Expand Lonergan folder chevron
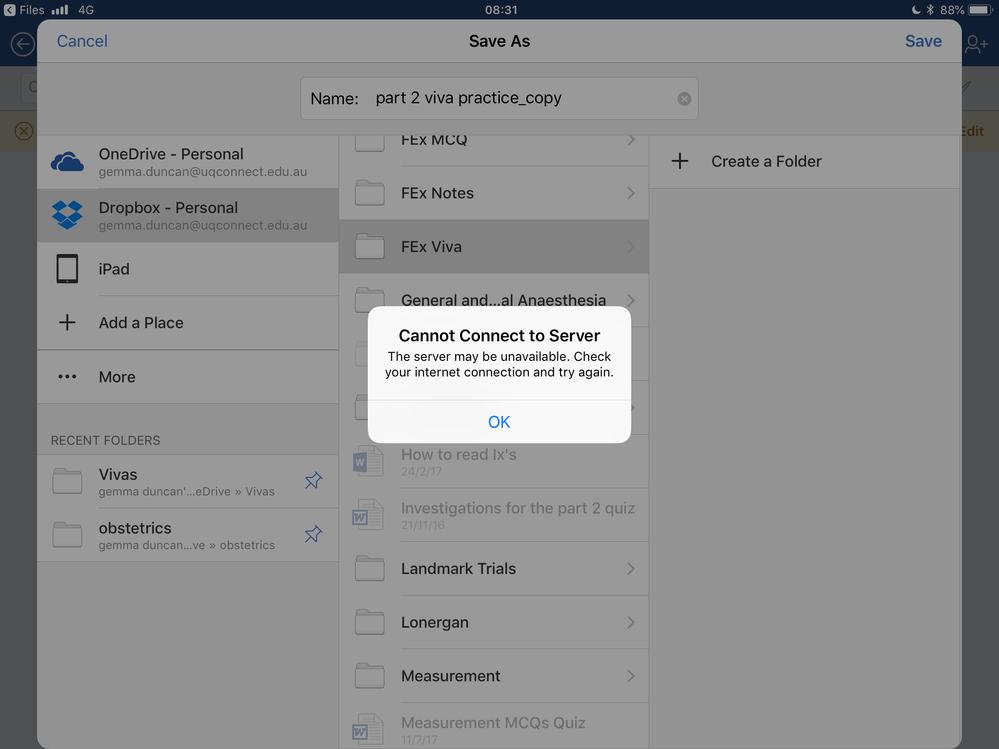The height and width of the screenshot is (749, 999). 631,622
